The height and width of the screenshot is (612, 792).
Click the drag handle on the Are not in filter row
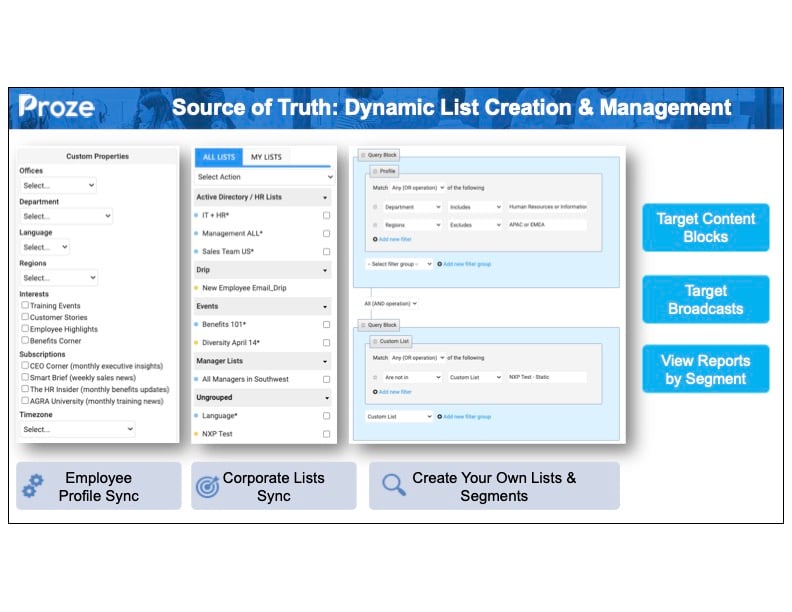(x=375, y=377)
